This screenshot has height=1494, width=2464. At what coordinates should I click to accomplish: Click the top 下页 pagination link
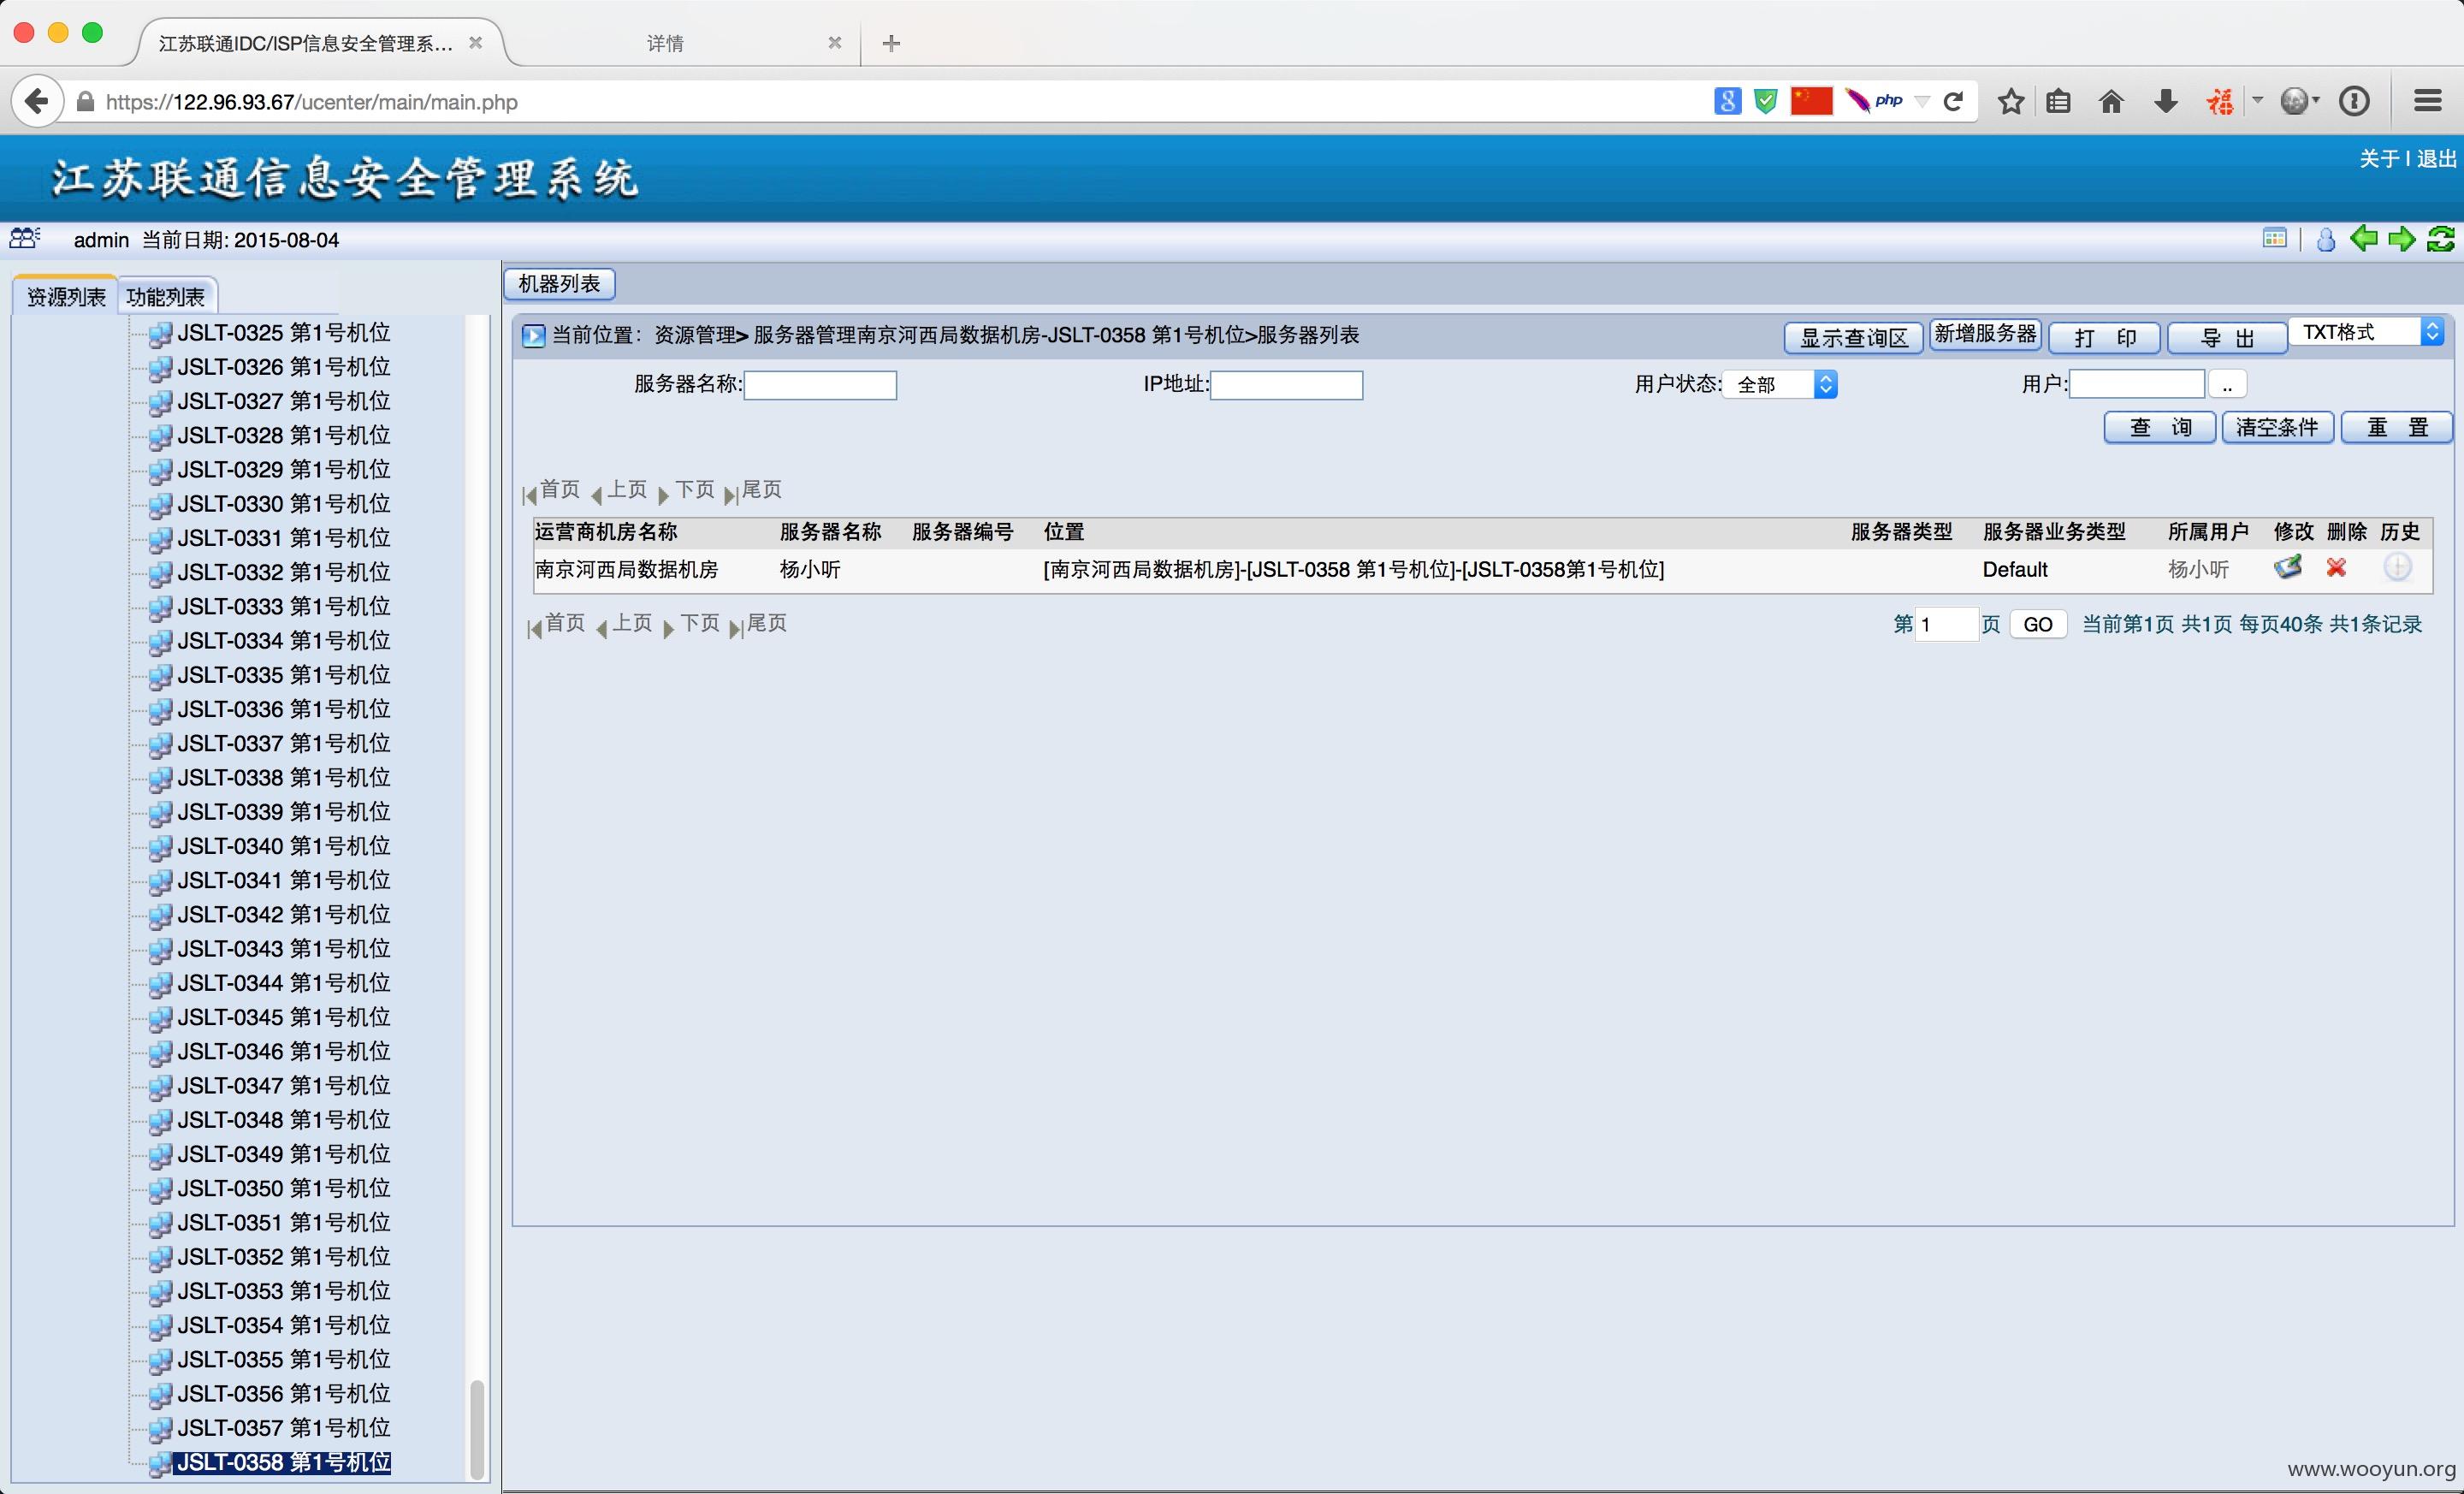(x=695, y=489)
